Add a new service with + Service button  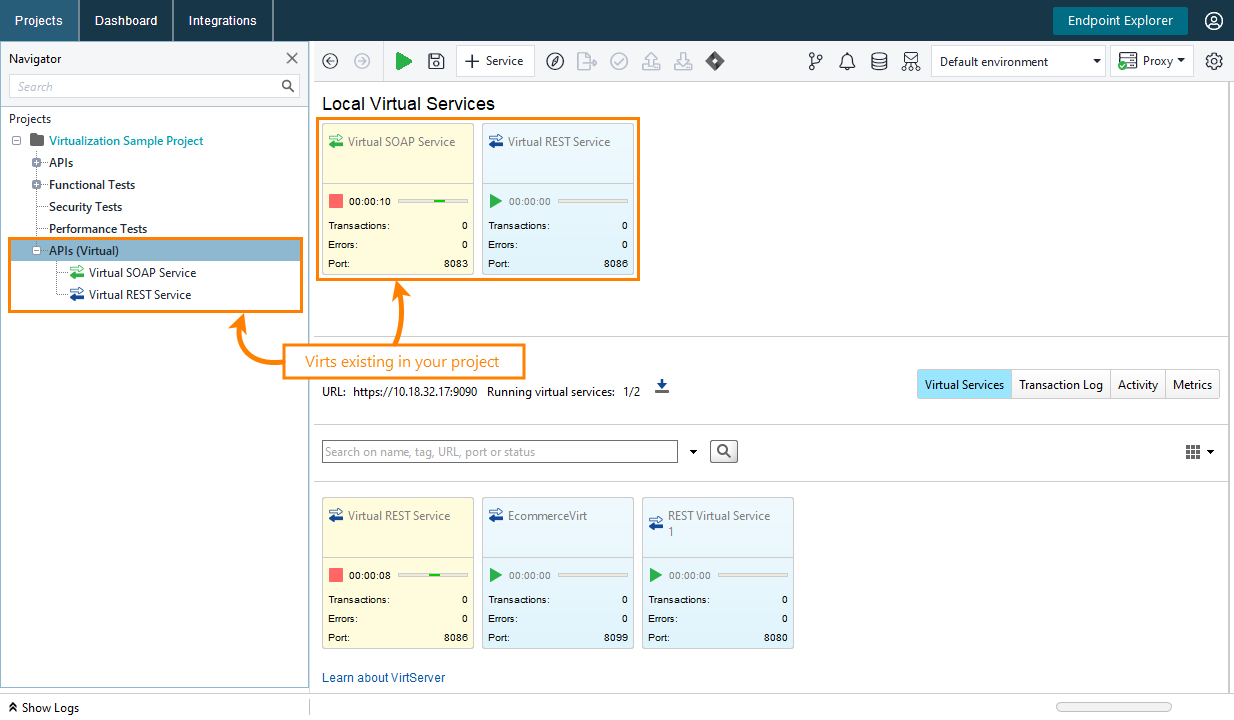[494, 61]
